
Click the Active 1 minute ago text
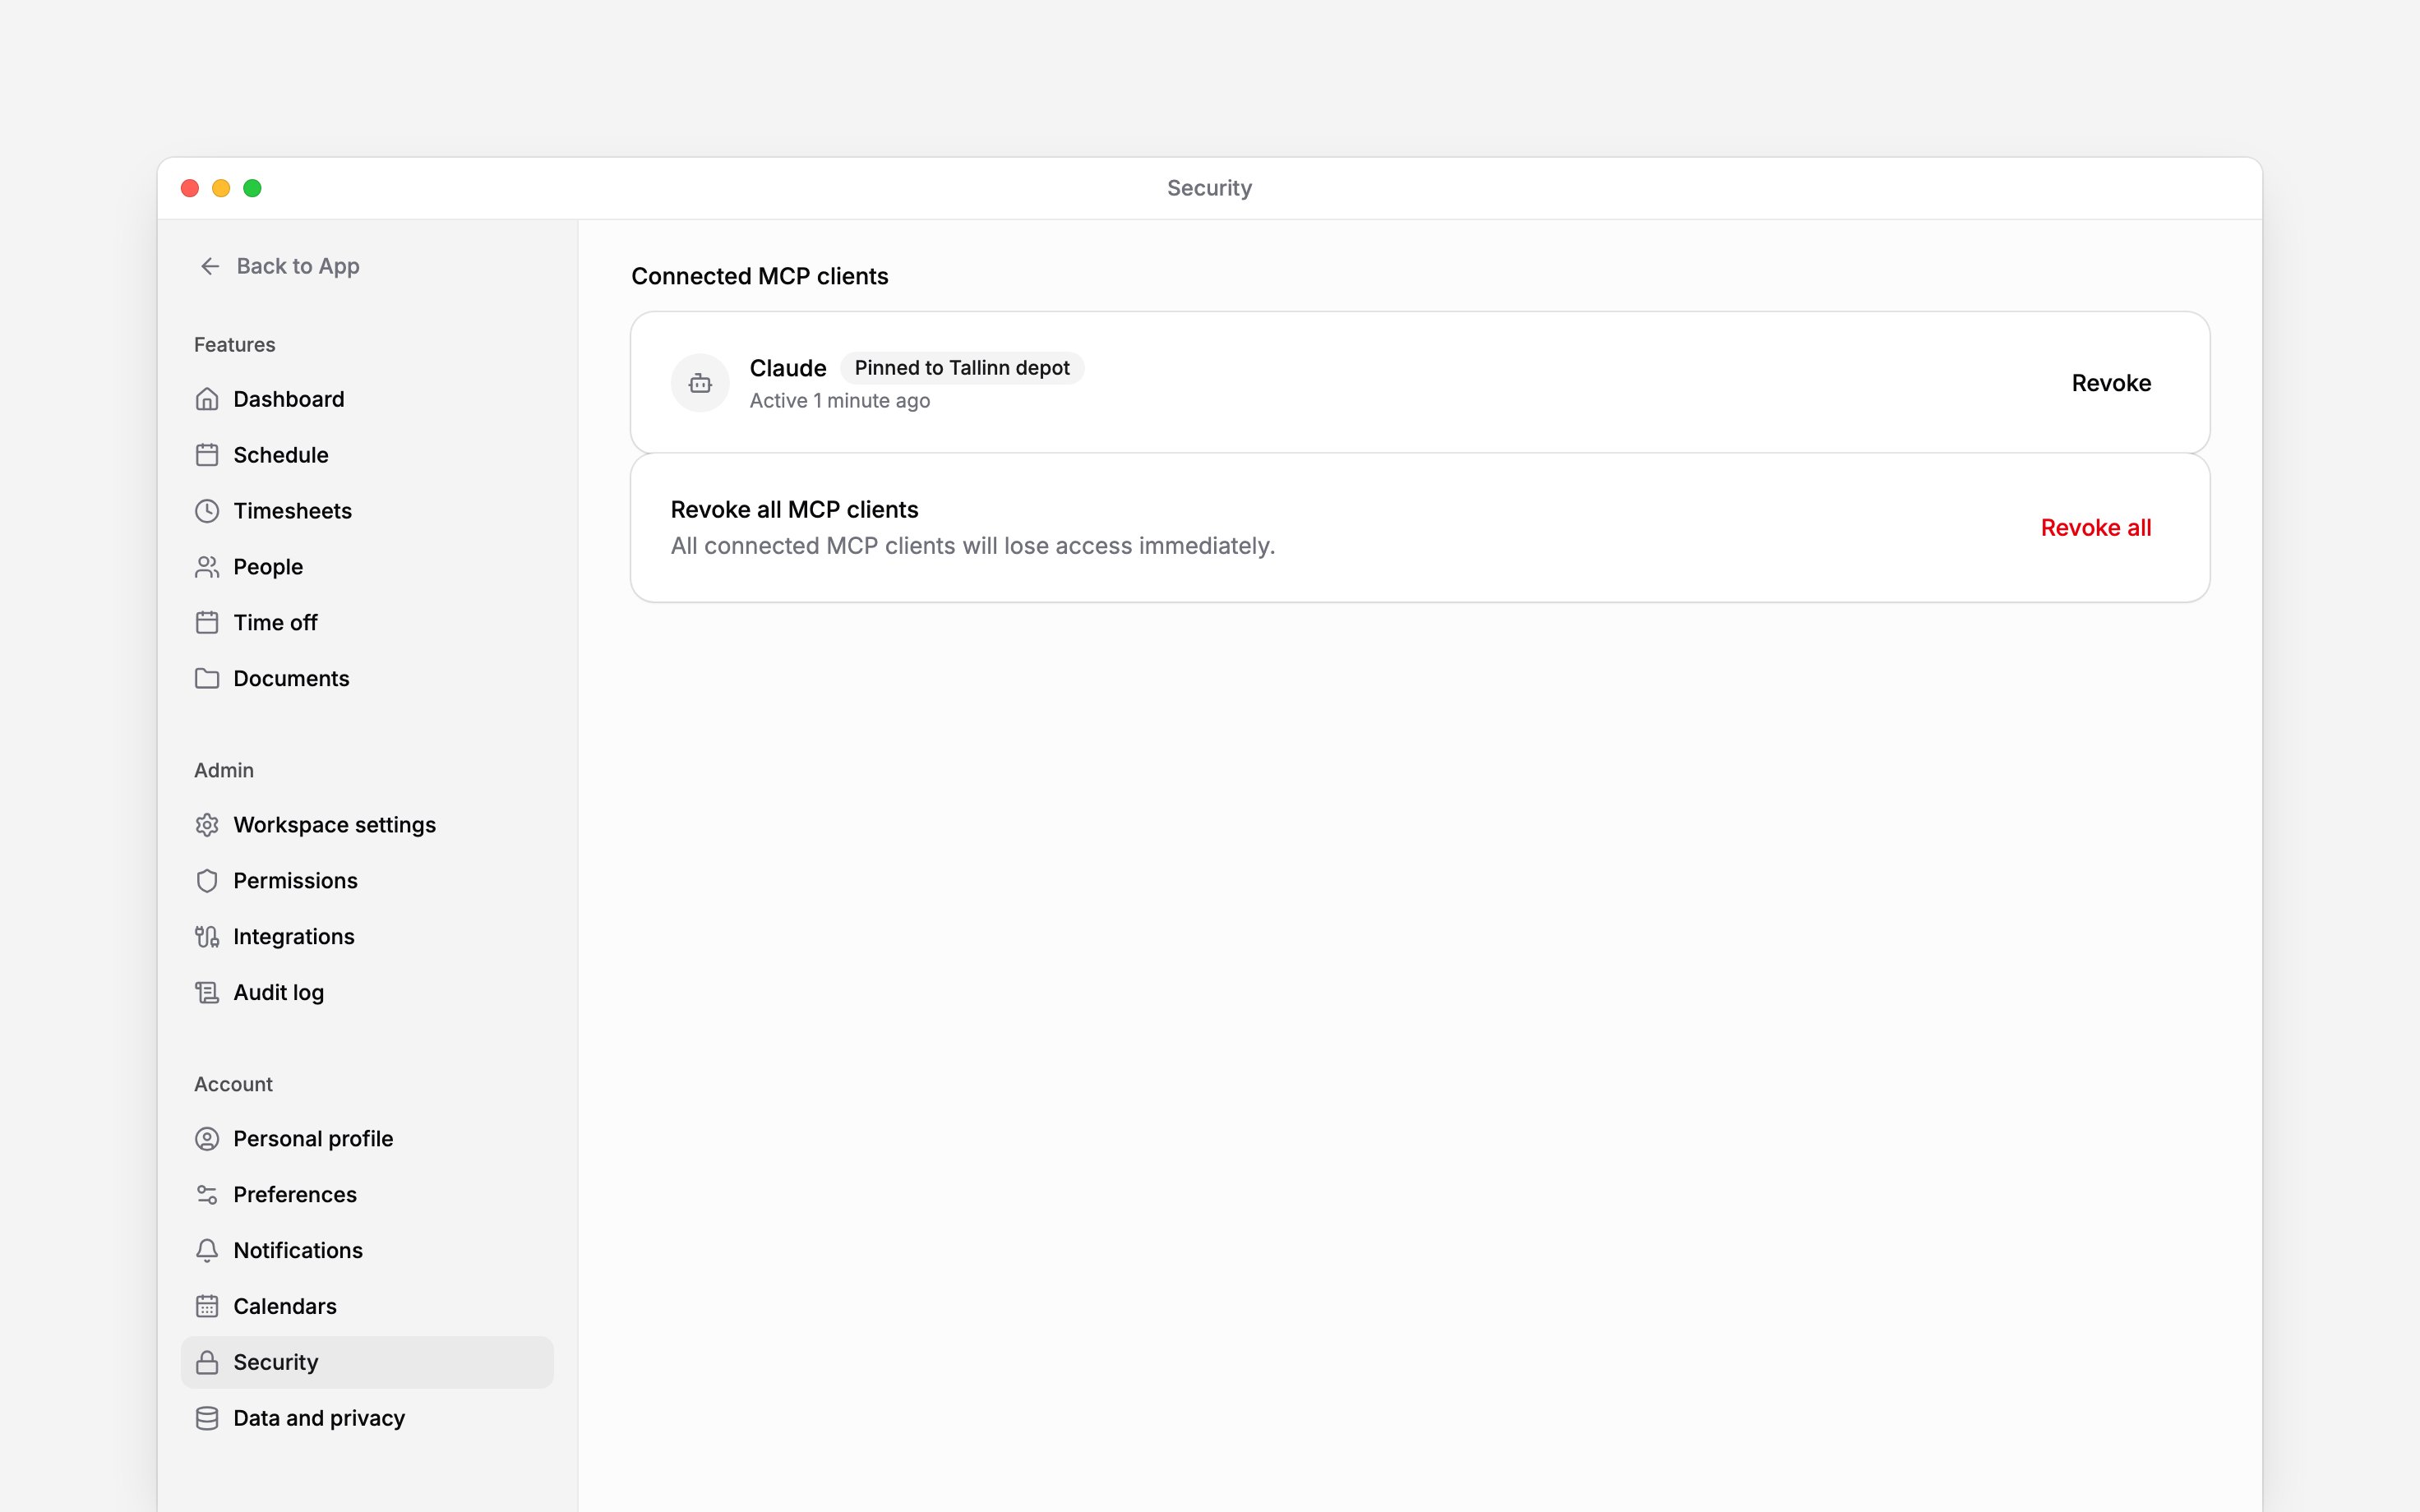[840, 401]
